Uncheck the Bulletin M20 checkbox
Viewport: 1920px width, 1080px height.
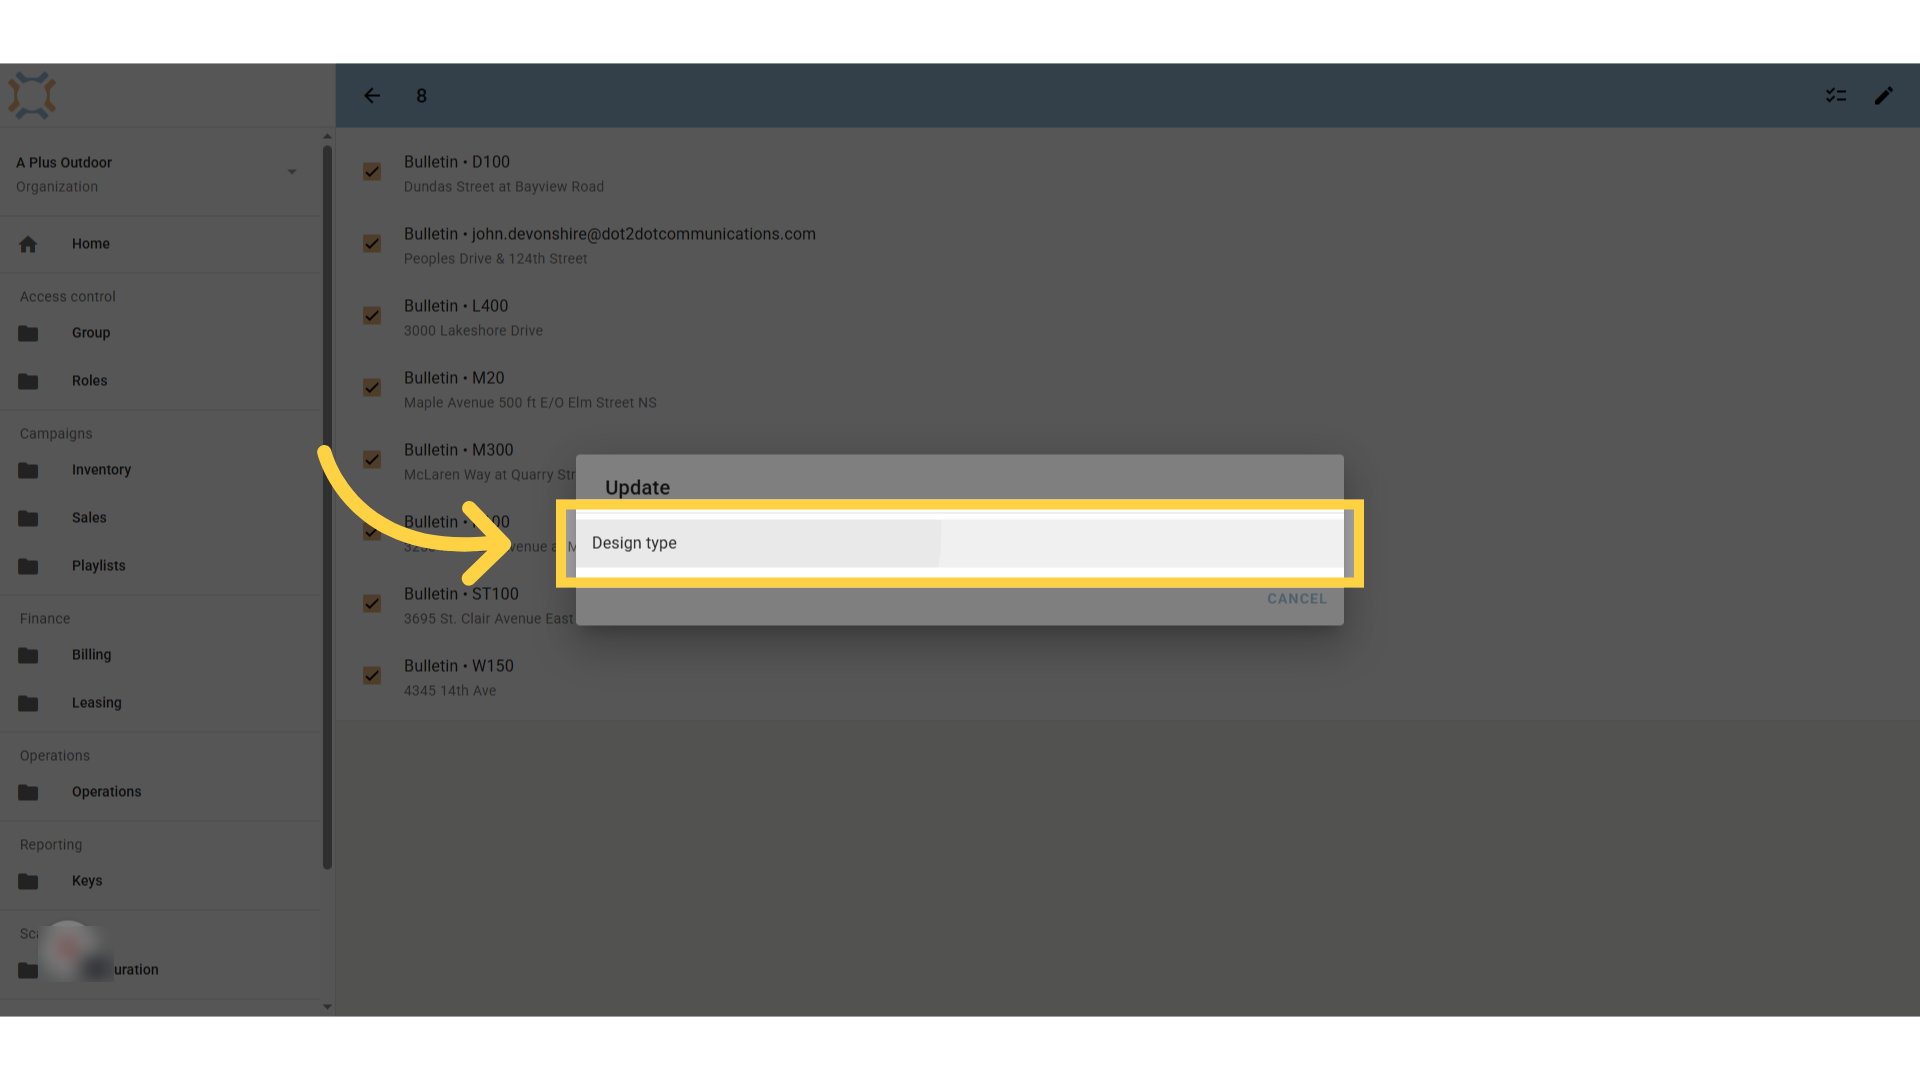click(x=372, y=388)
